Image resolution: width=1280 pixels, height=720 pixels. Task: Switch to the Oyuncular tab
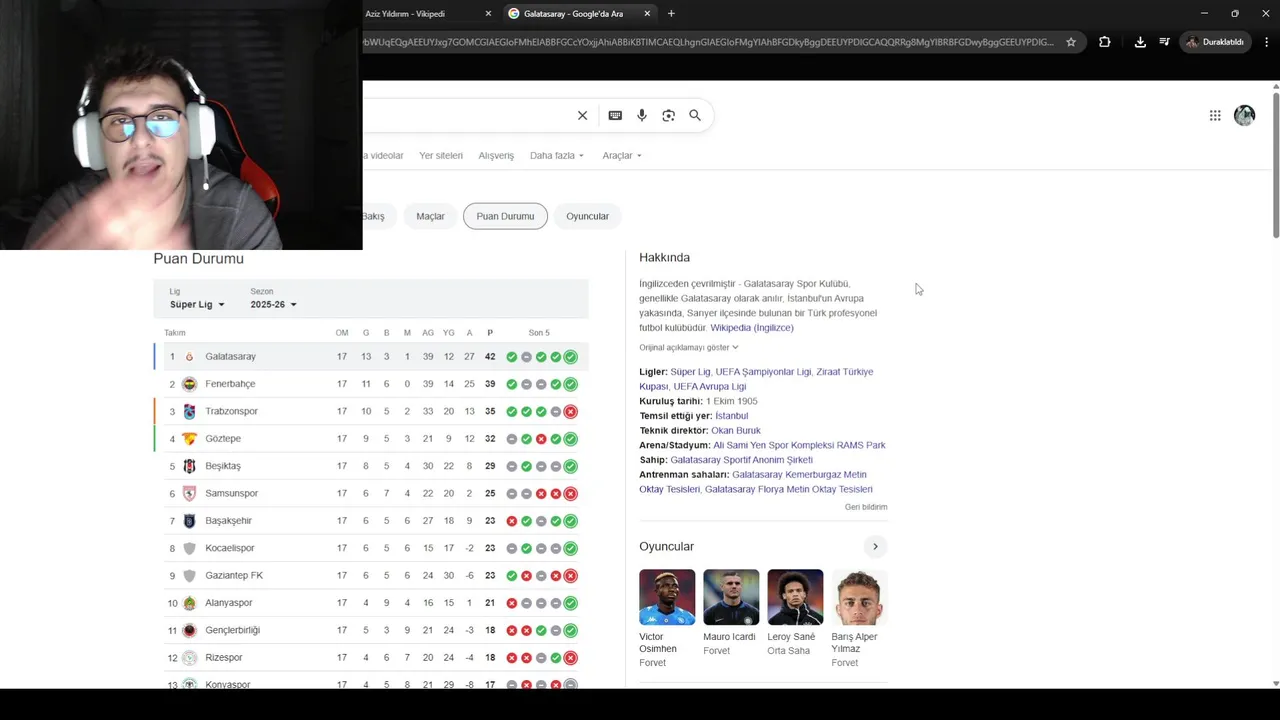click(587, 216)
